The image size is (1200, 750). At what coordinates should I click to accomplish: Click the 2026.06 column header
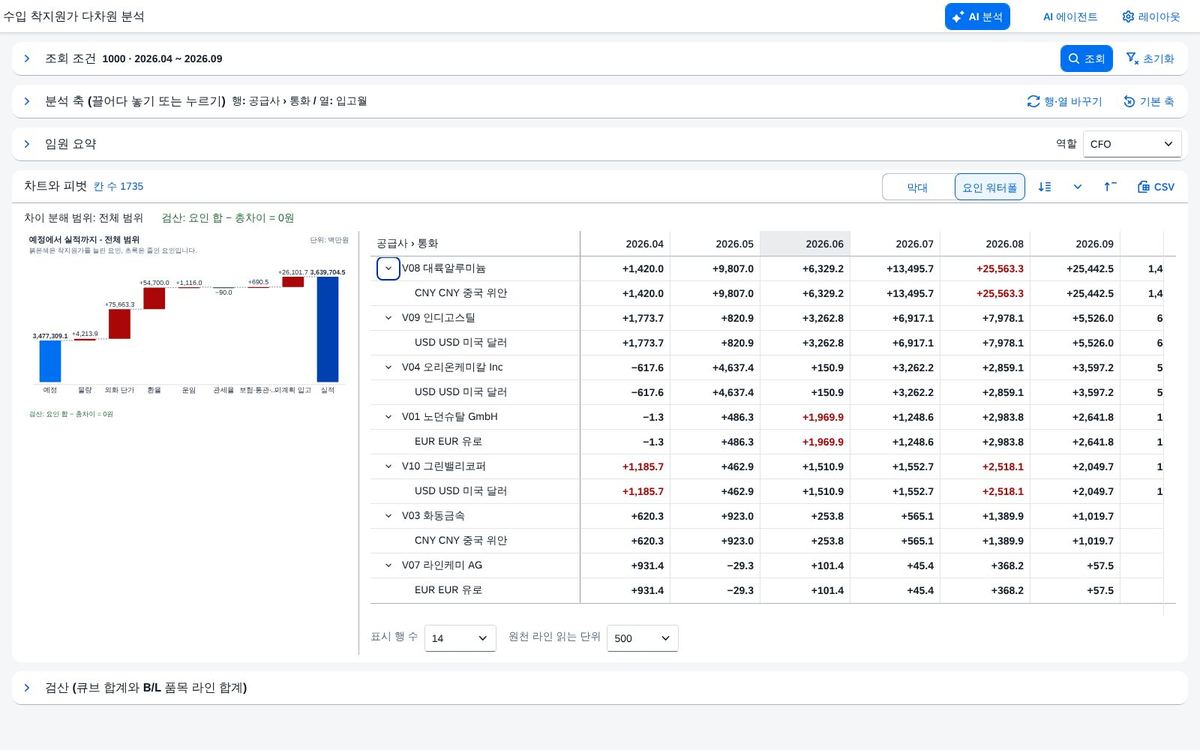pyautogui.click(x=805, y=243)
